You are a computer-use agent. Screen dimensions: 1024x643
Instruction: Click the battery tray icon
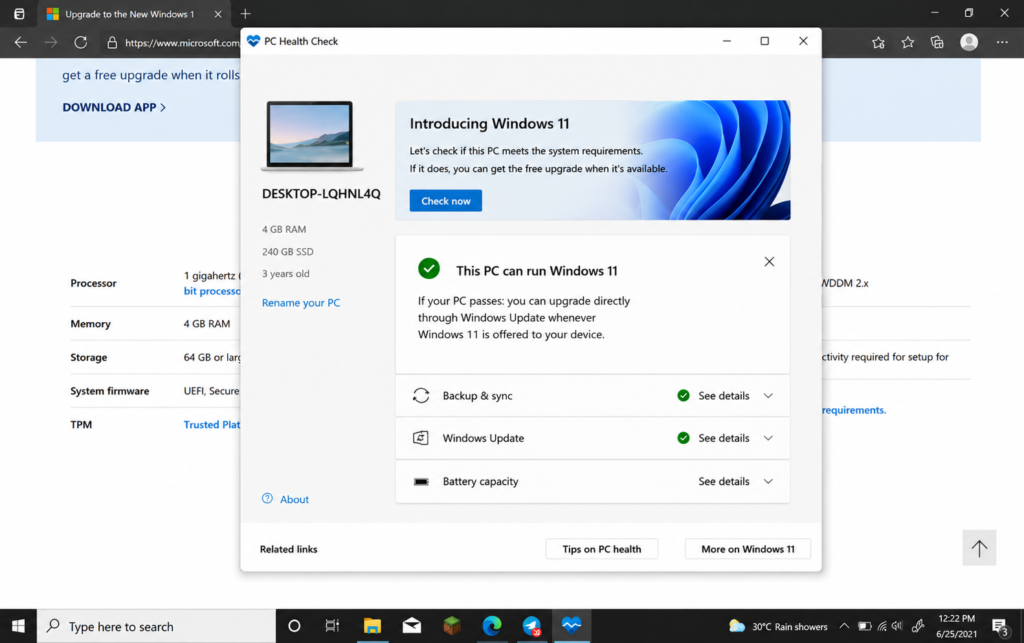pyautogui.click(x=865, y=626)
